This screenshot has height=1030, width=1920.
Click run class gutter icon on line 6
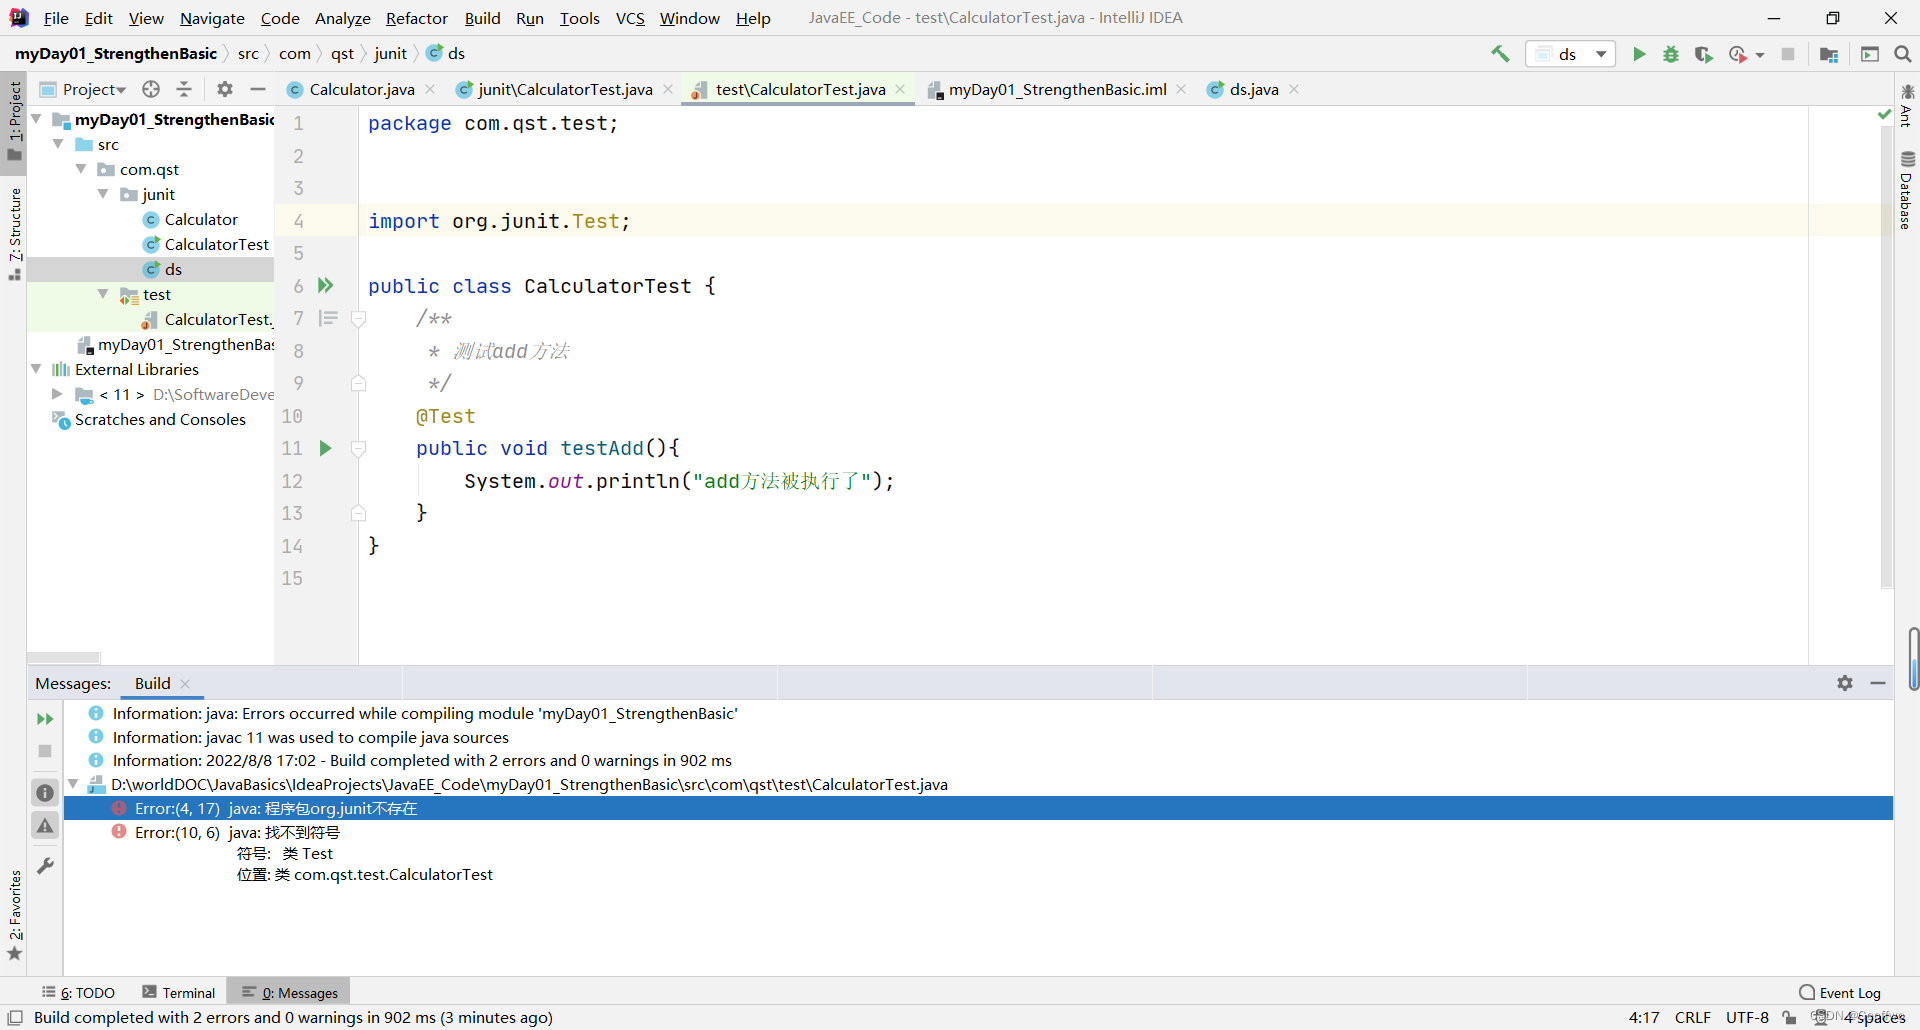(325, 286)
